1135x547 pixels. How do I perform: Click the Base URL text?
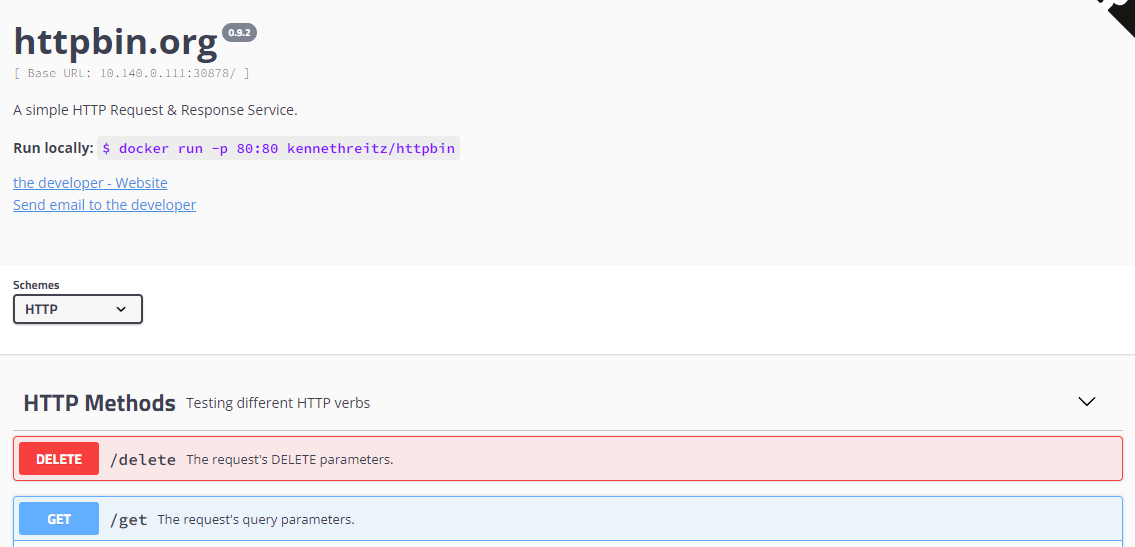pos(132,73)
